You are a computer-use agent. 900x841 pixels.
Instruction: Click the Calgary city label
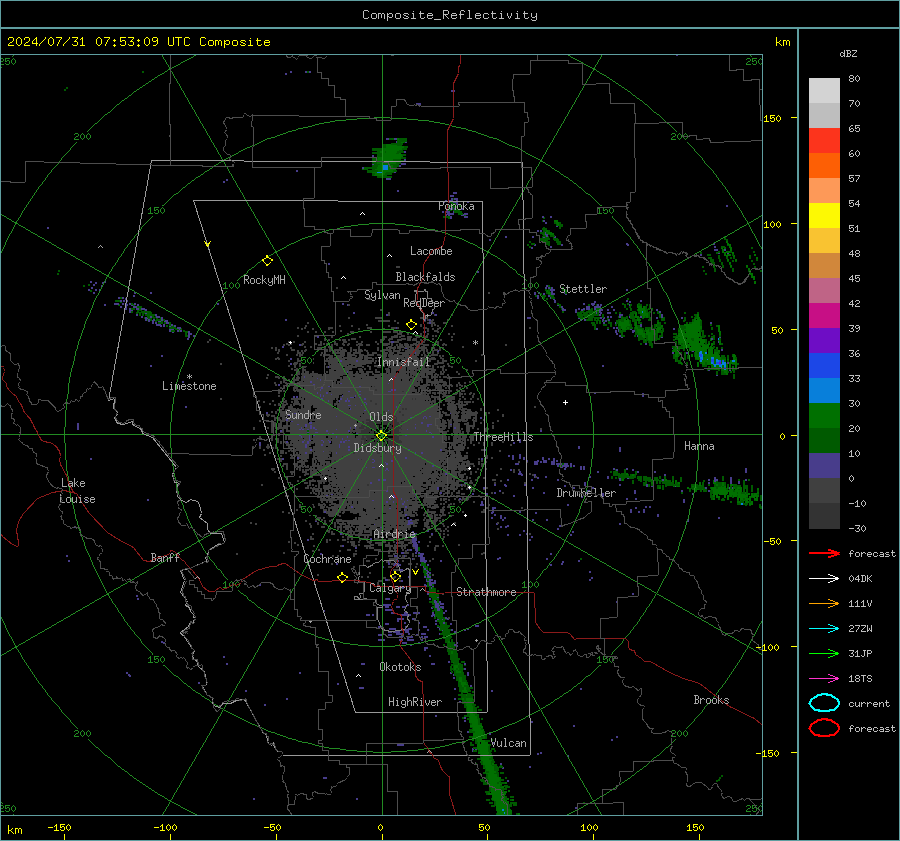390,588
